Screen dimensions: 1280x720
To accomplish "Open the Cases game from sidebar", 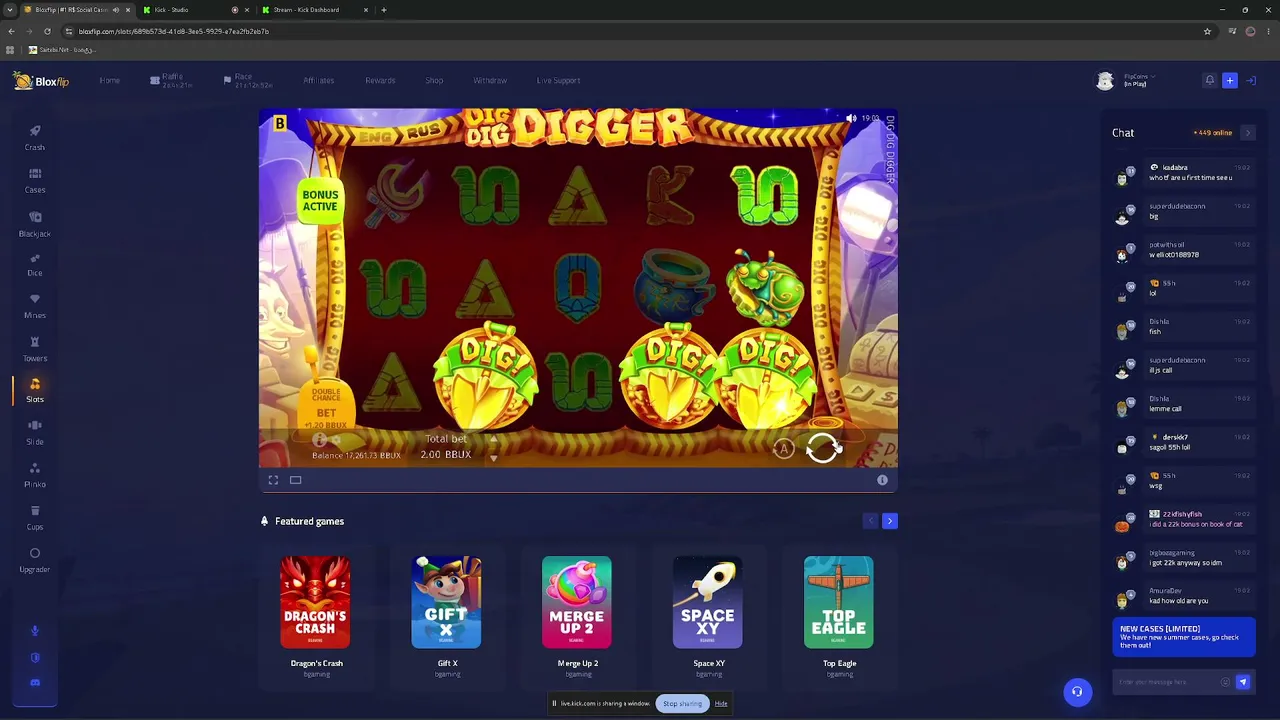I will [35, 180].
